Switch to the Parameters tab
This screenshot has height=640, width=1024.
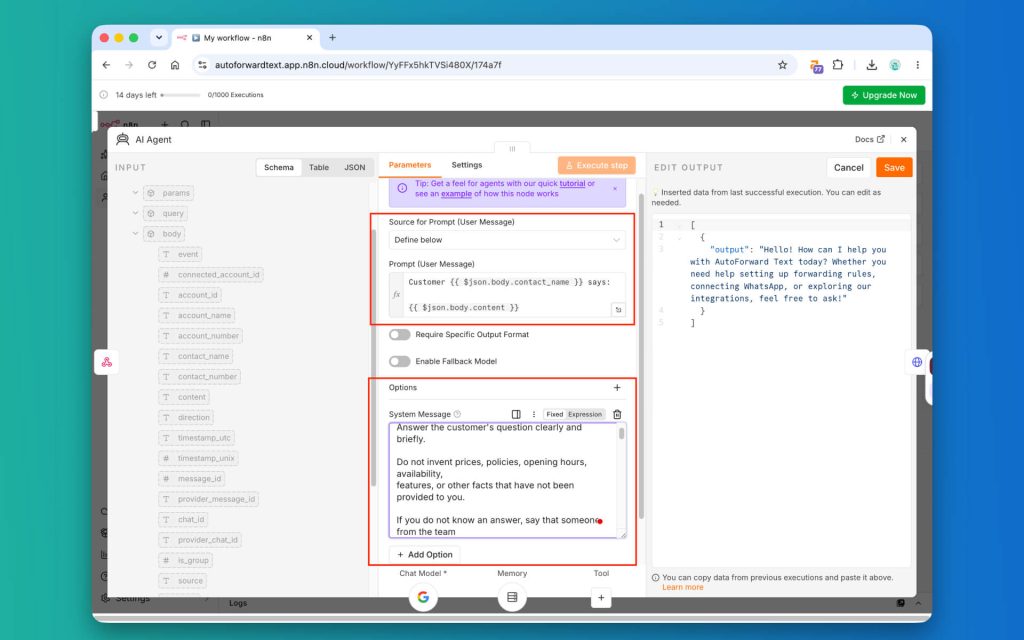click(409, 165)
